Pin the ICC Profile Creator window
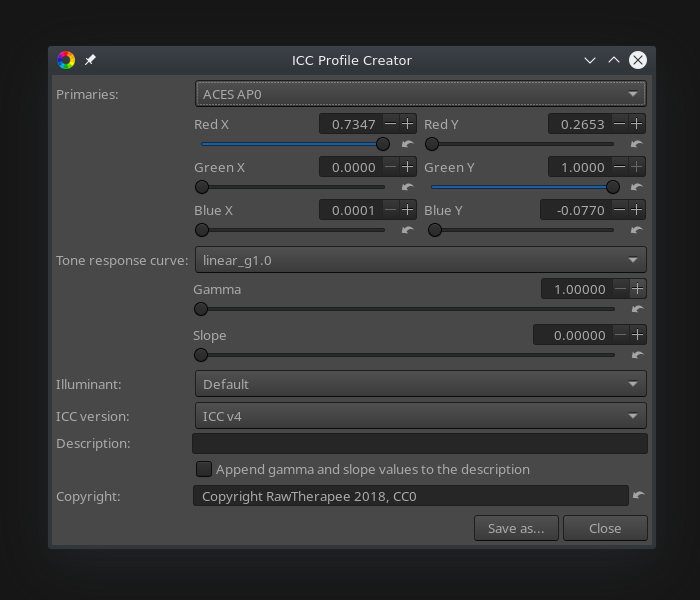Viewport: 700px width, 600px height. tap(90, 60)
